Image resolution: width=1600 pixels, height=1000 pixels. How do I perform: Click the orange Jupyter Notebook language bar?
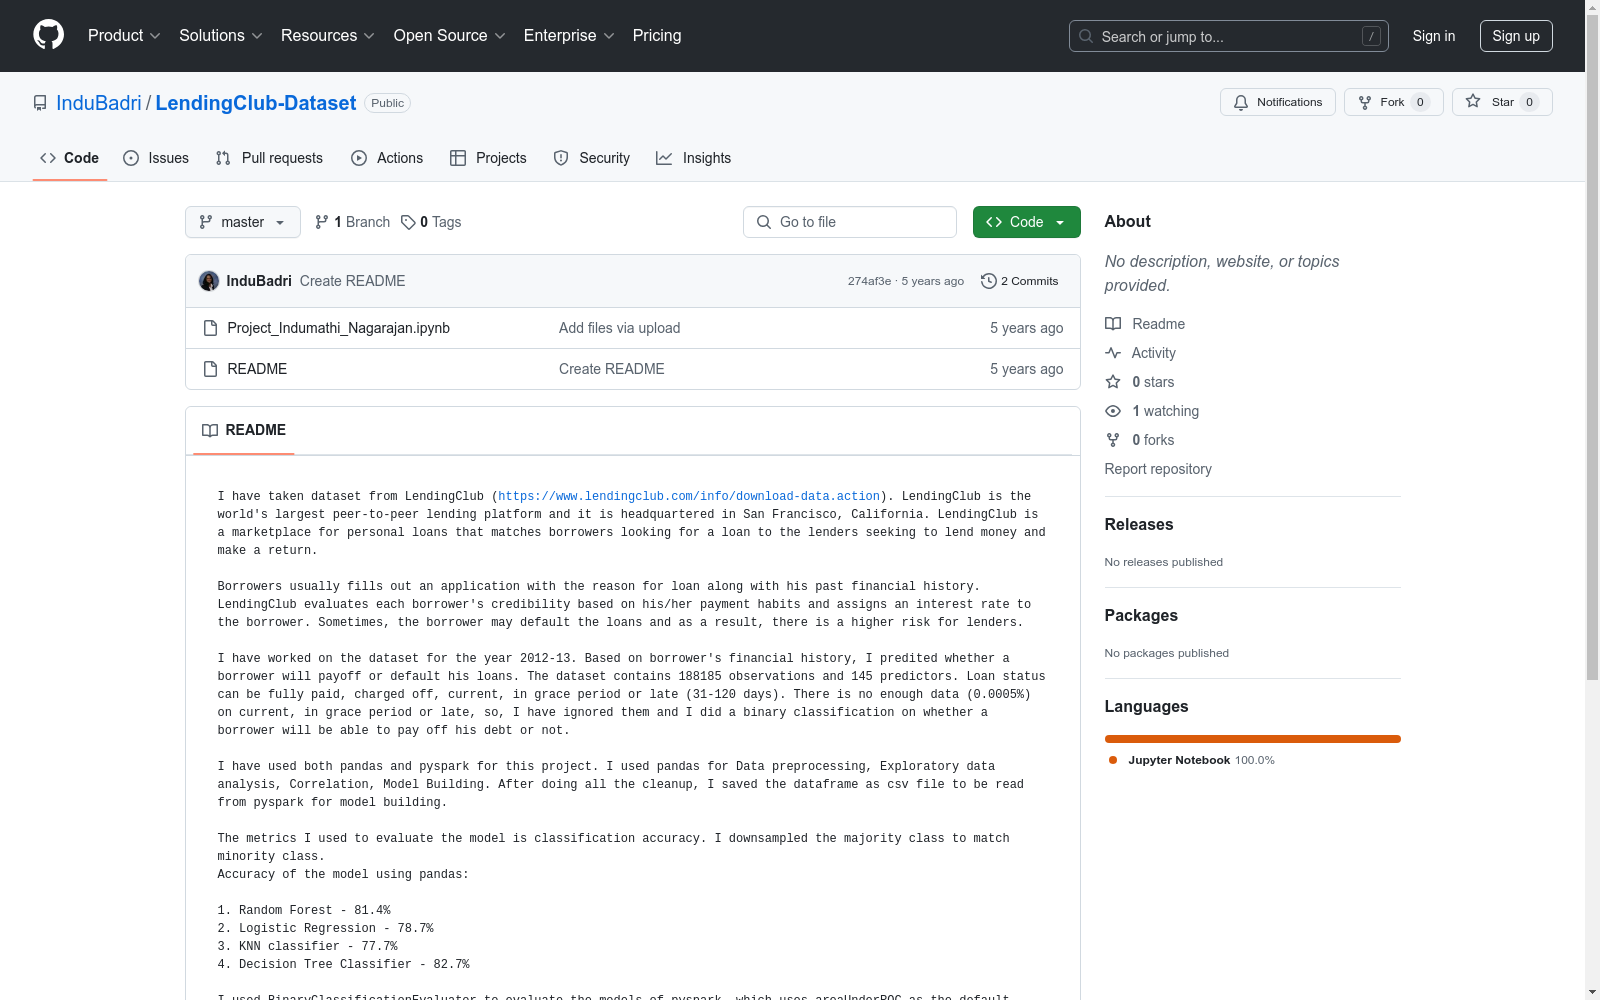[1253, 739]
